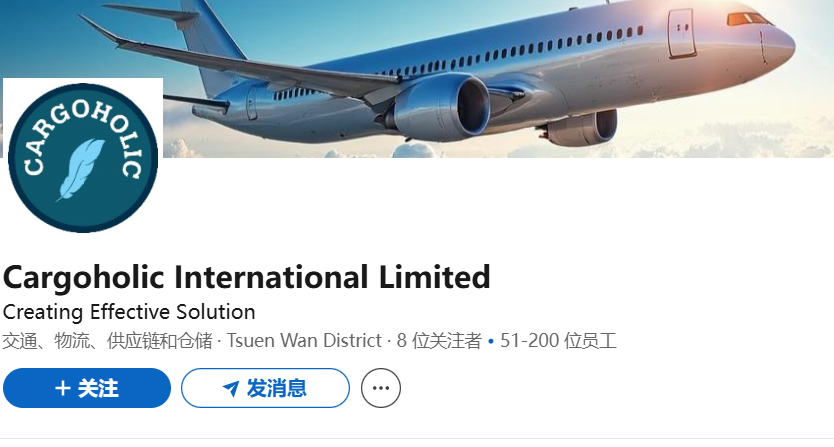
Task: Open the three-dot more options menu
Action: [381, 388]
